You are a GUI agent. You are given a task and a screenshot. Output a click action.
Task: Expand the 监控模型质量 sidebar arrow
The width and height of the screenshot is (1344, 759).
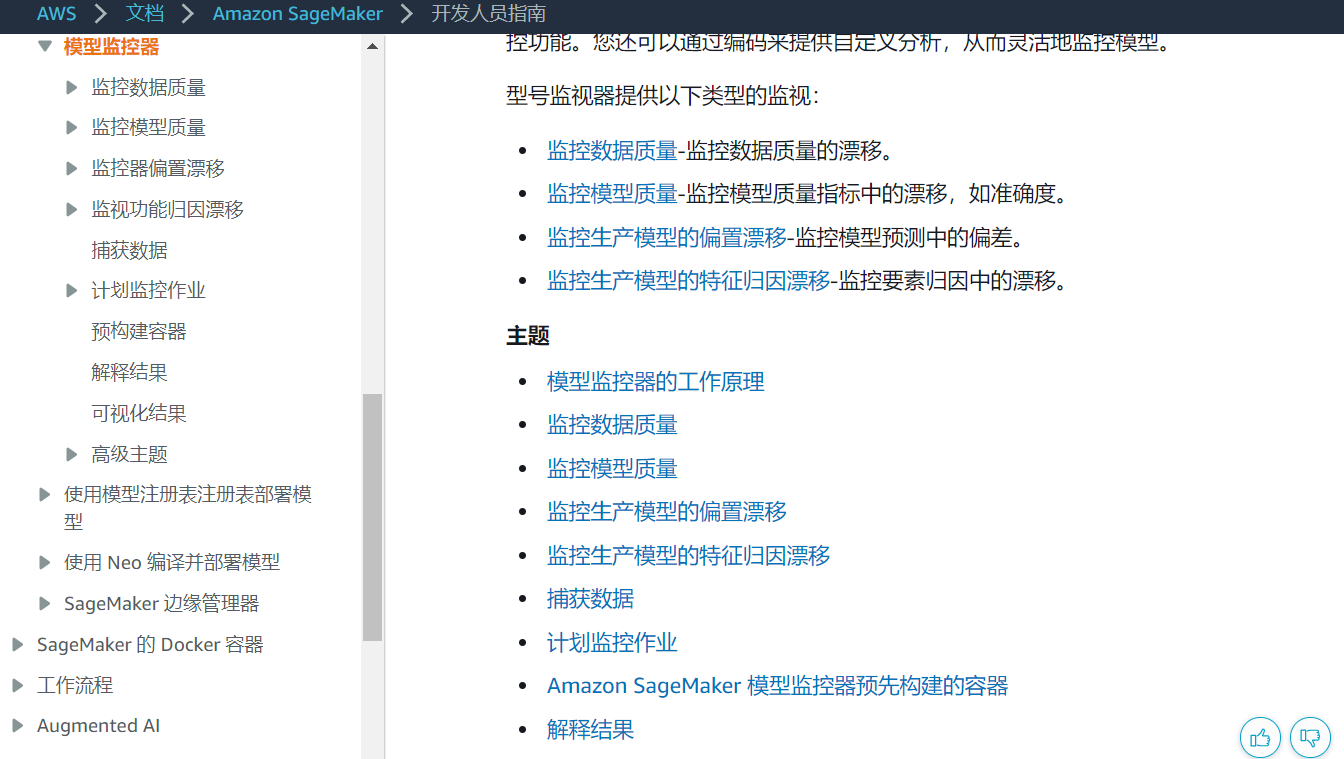pyautogui.click(x=71, y=127)
